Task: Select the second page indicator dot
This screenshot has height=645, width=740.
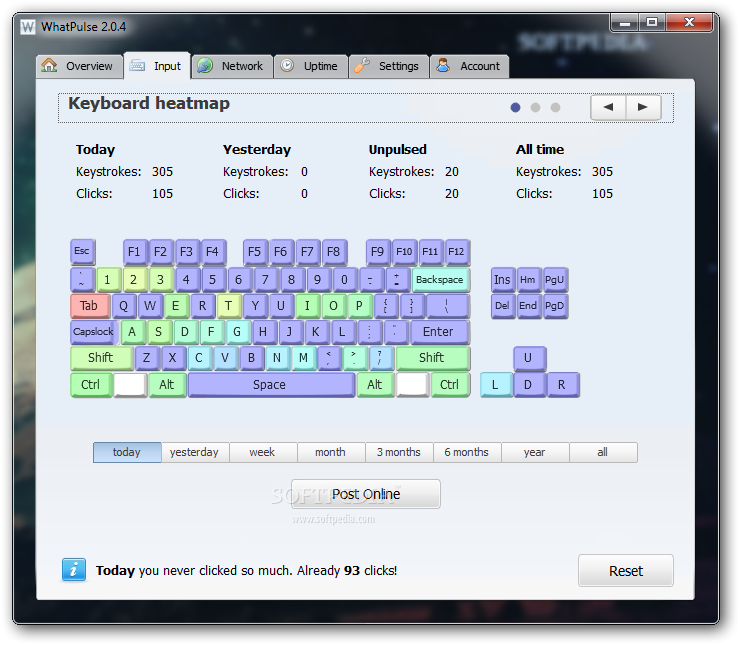Action: tap(535, 108)
